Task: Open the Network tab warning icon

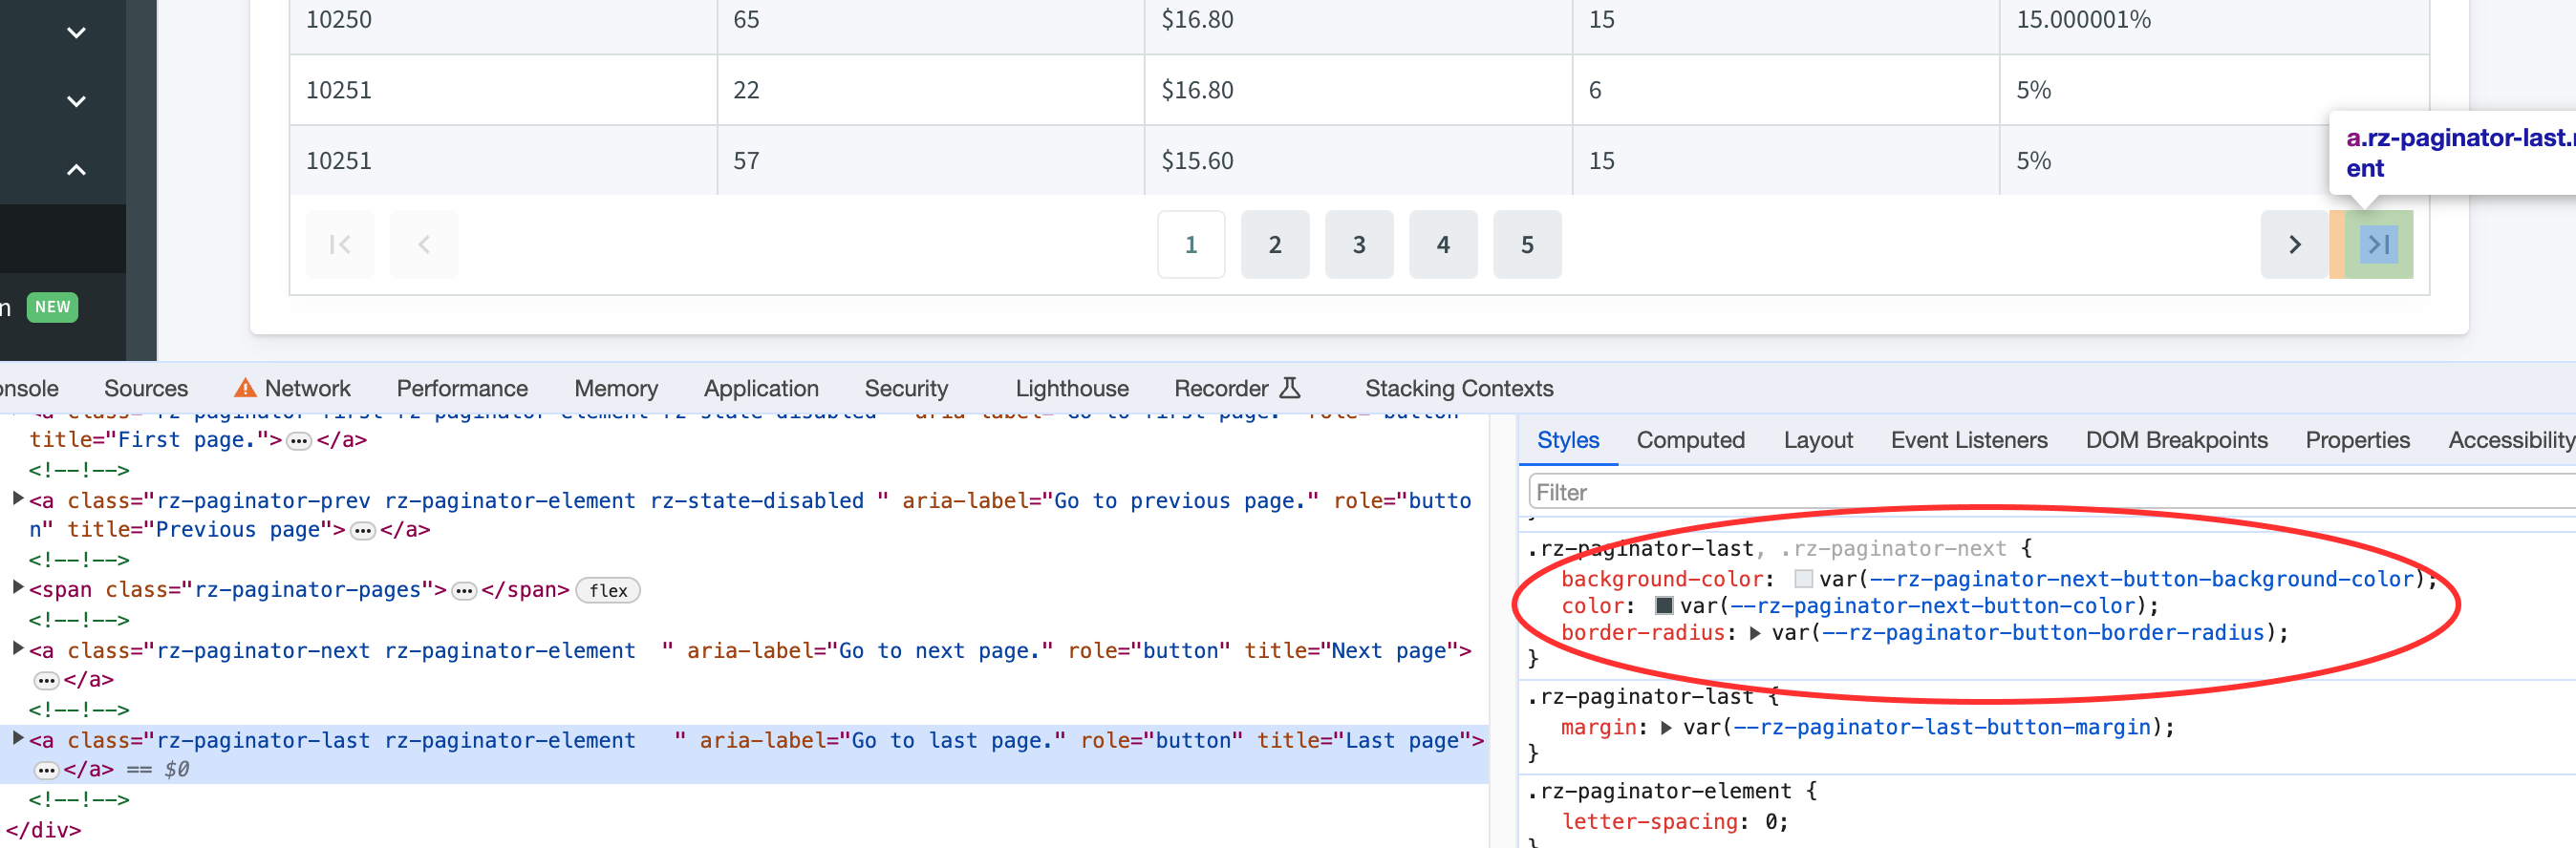Action: coord(245,388)
